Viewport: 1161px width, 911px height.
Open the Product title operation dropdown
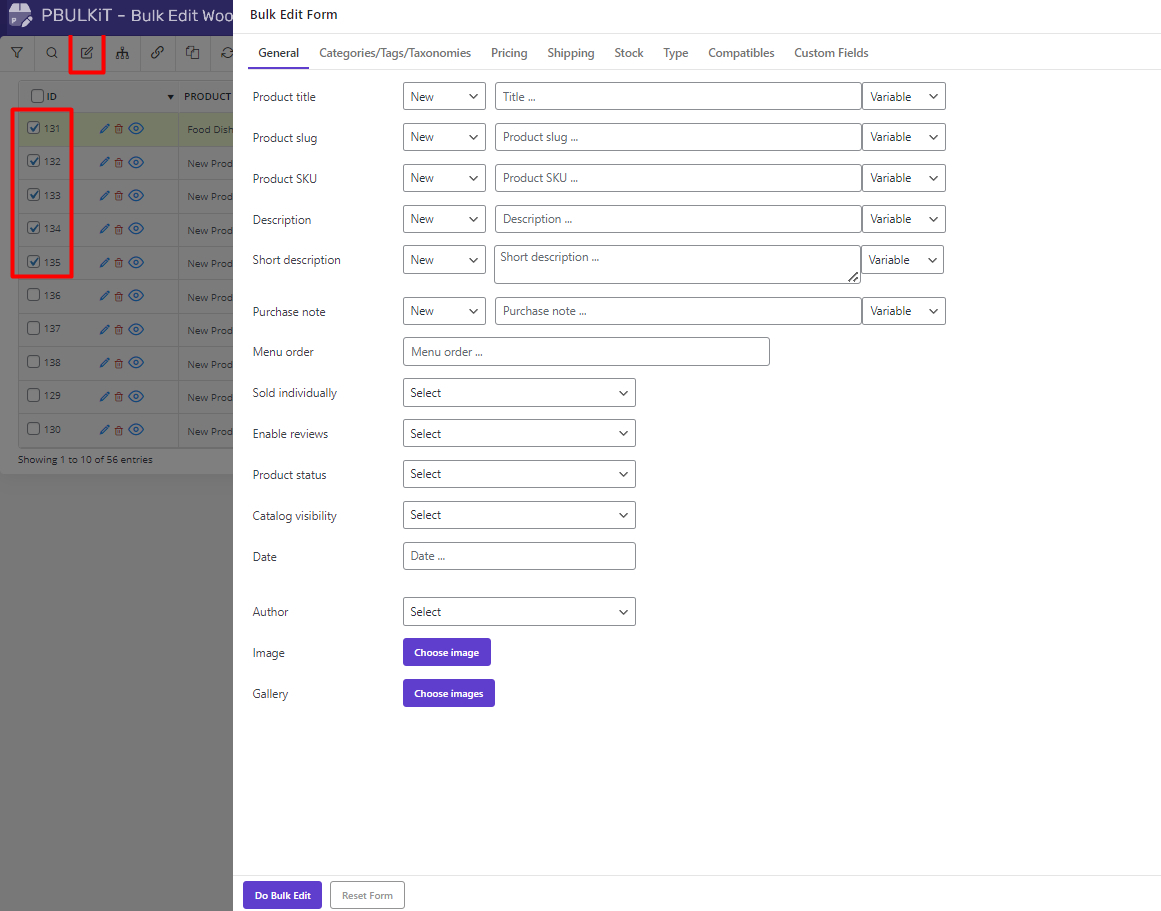[x=444, y=96]
